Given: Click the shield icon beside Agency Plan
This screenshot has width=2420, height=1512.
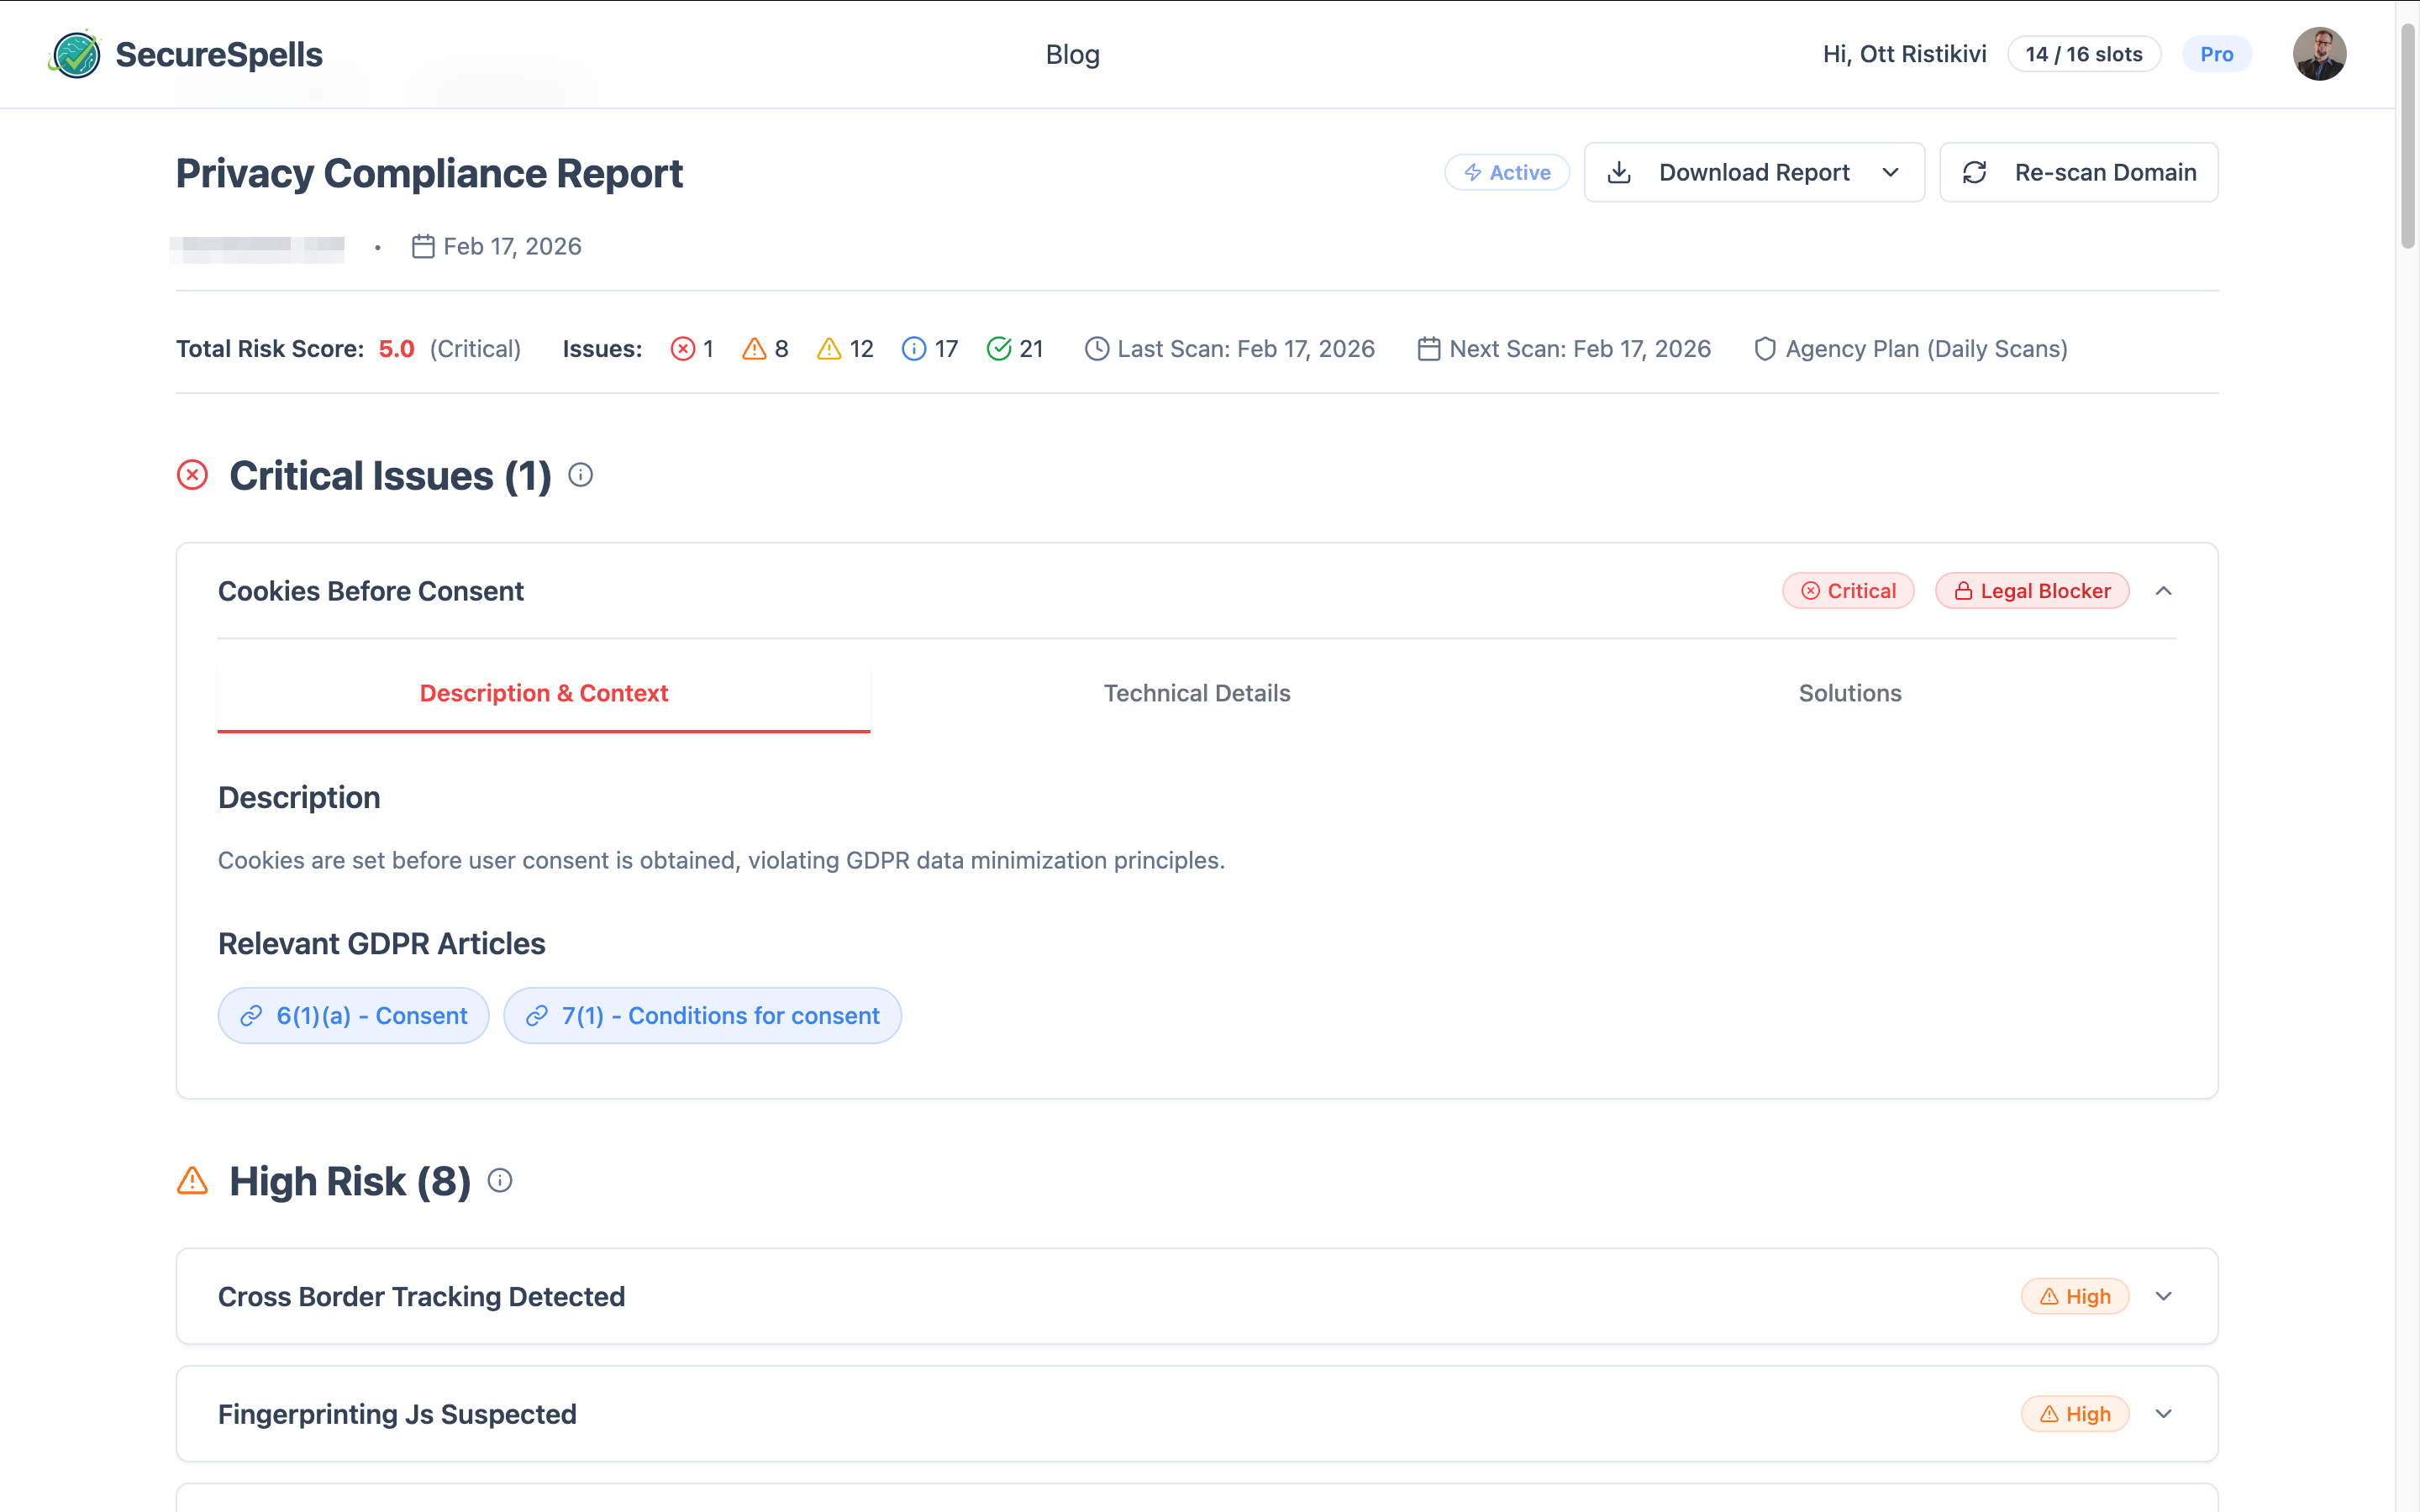Looking at the screenshot, I should [1765, 349].
